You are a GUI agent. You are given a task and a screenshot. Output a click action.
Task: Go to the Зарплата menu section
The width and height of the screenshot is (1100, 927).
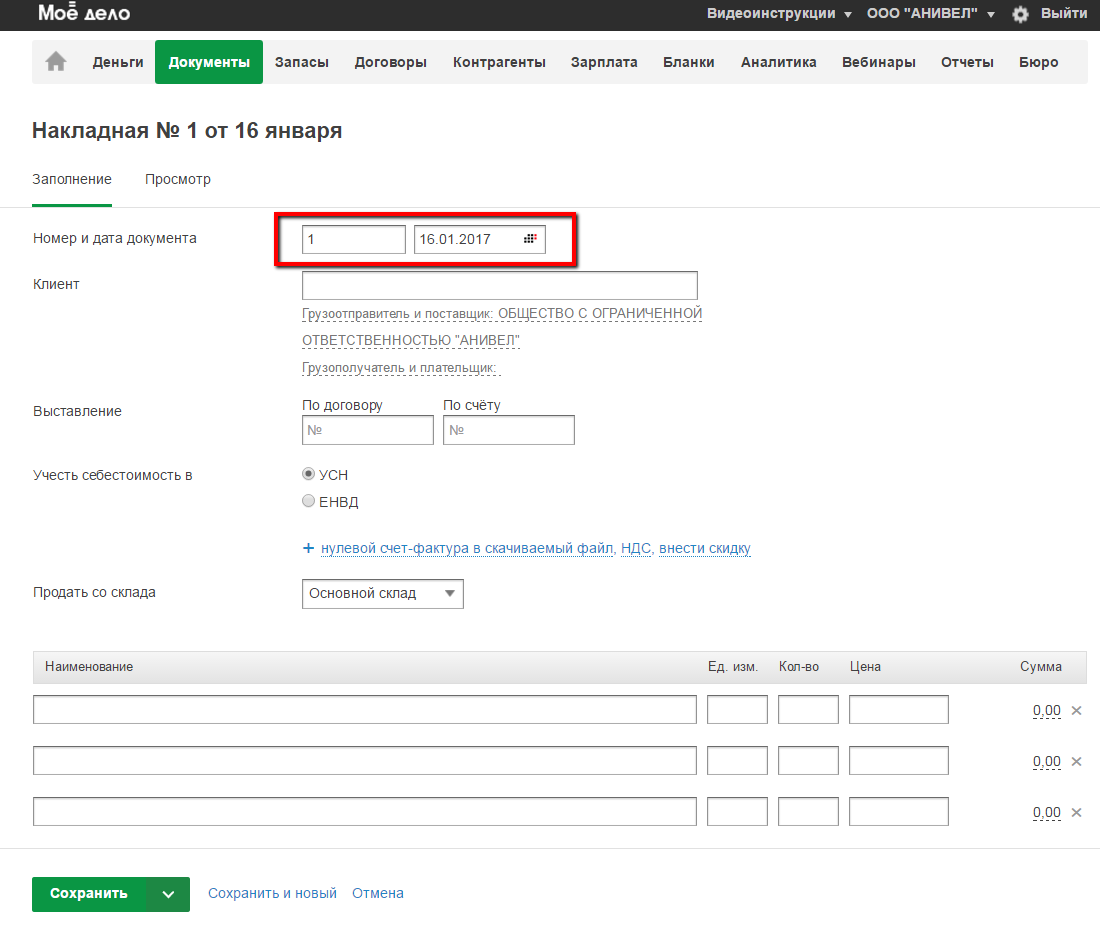(x=604, y=62)
